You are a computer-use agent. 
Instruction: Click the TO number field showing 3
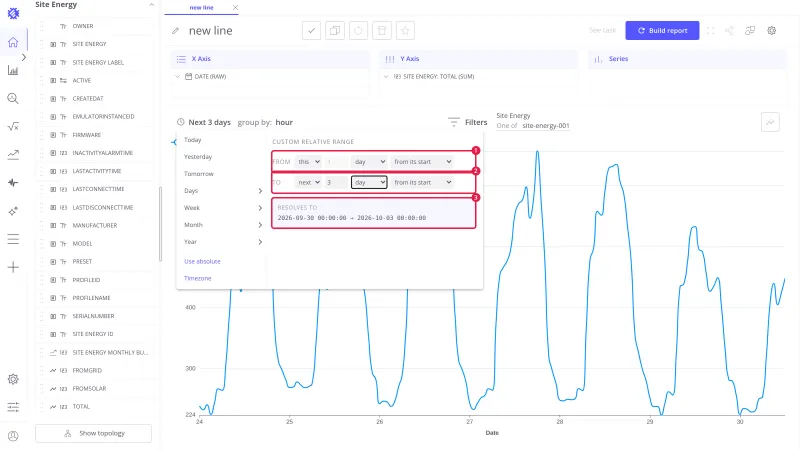click(336, 182)
